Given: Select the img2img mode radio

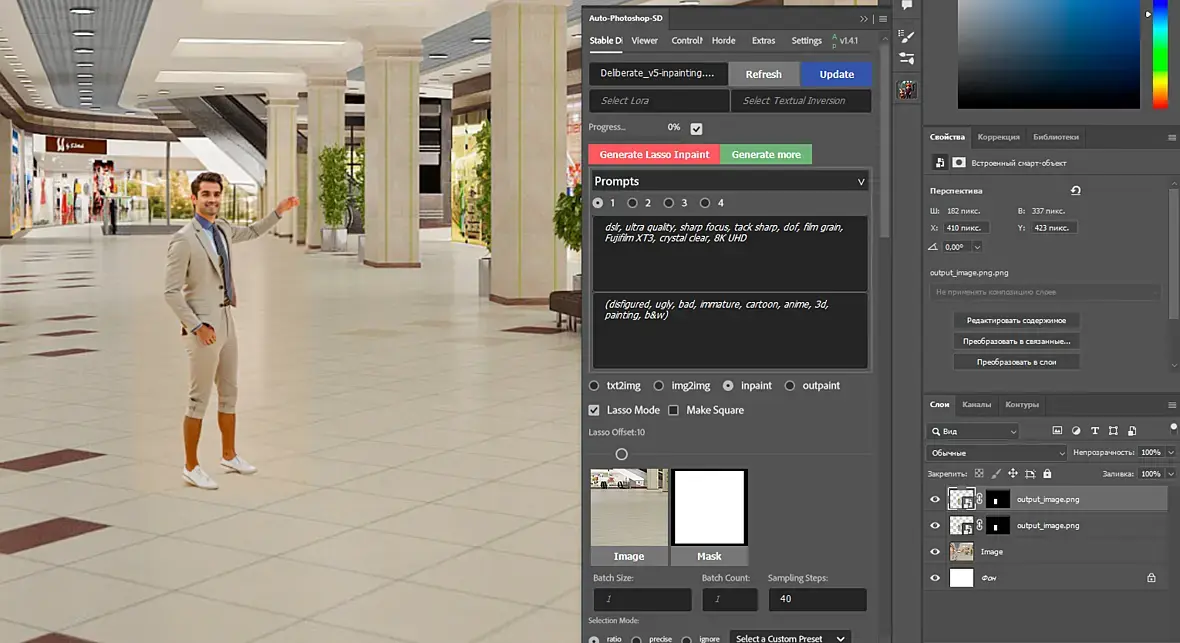Looking at the screenshot, I should (658, 385).
